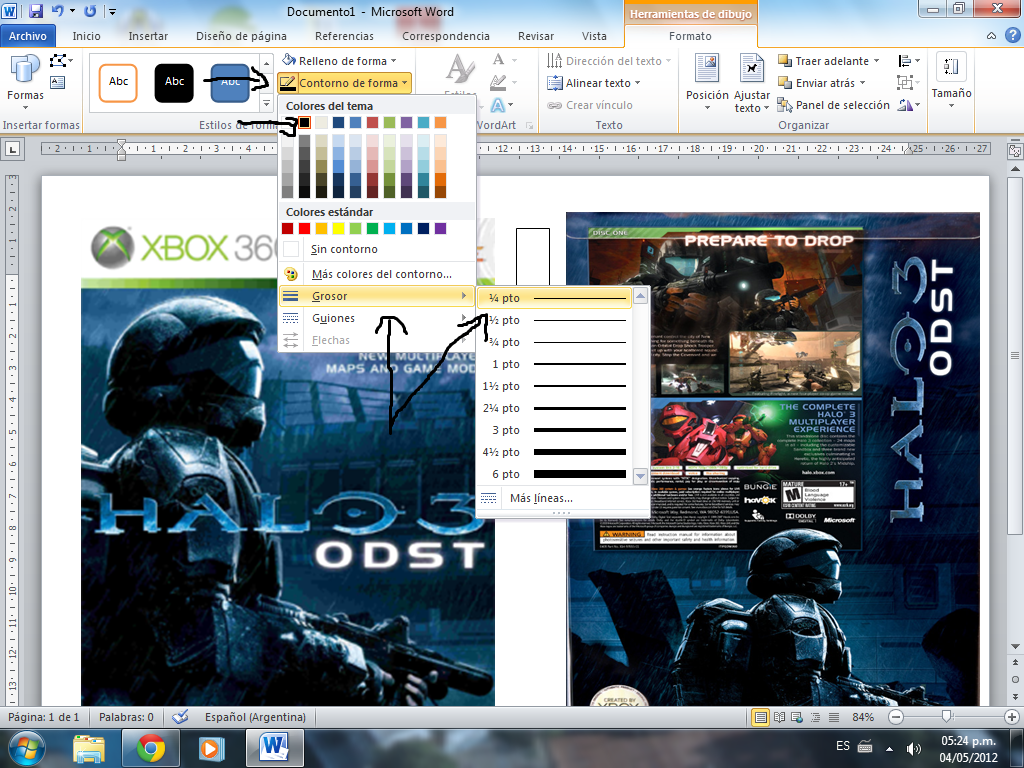Open the Align objects menu
The image size is (1024, 768).
(908, 61)
